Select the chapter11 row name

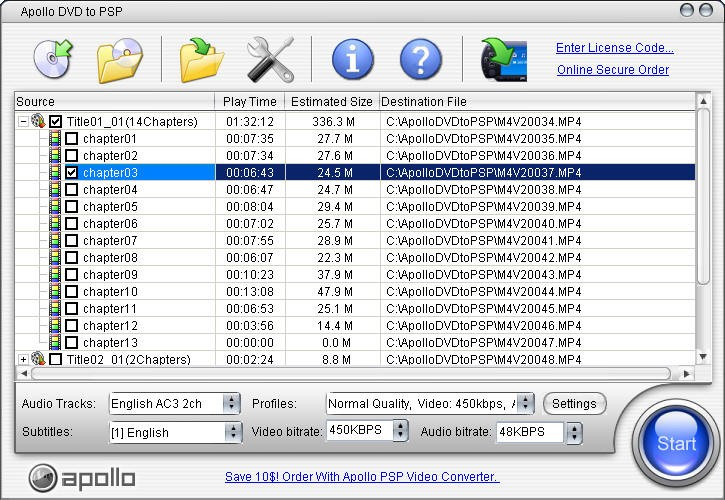[110, 309]
